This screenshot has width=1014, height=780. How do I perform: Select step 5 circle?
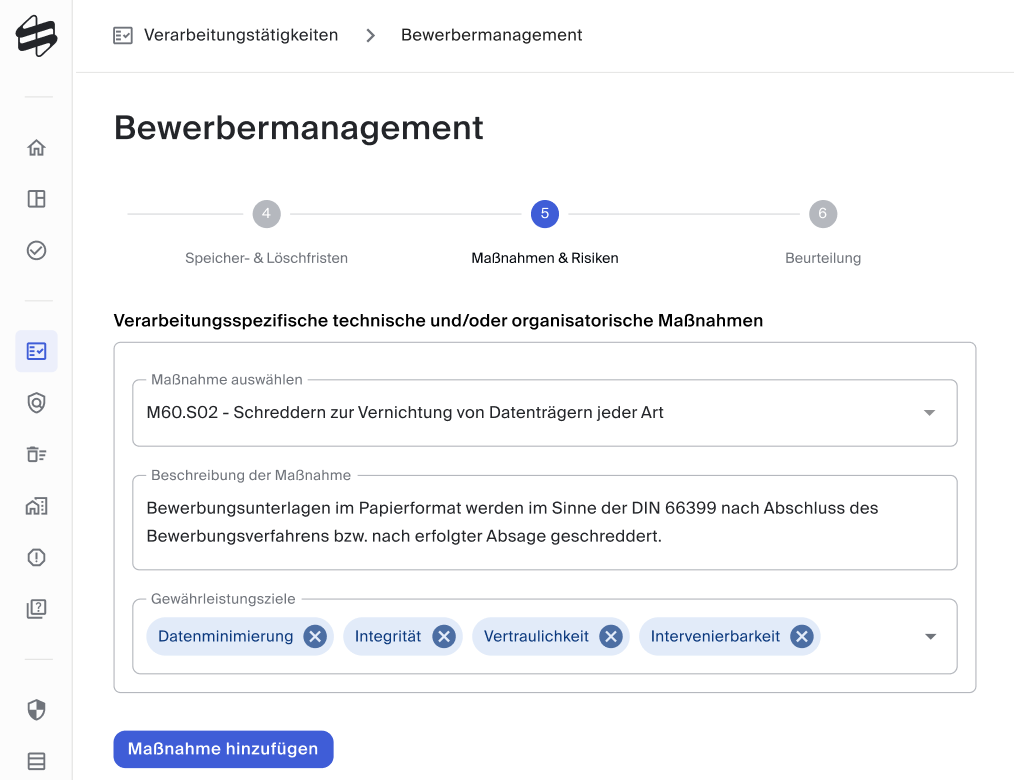pyautogui.click(x=545, y=213)
